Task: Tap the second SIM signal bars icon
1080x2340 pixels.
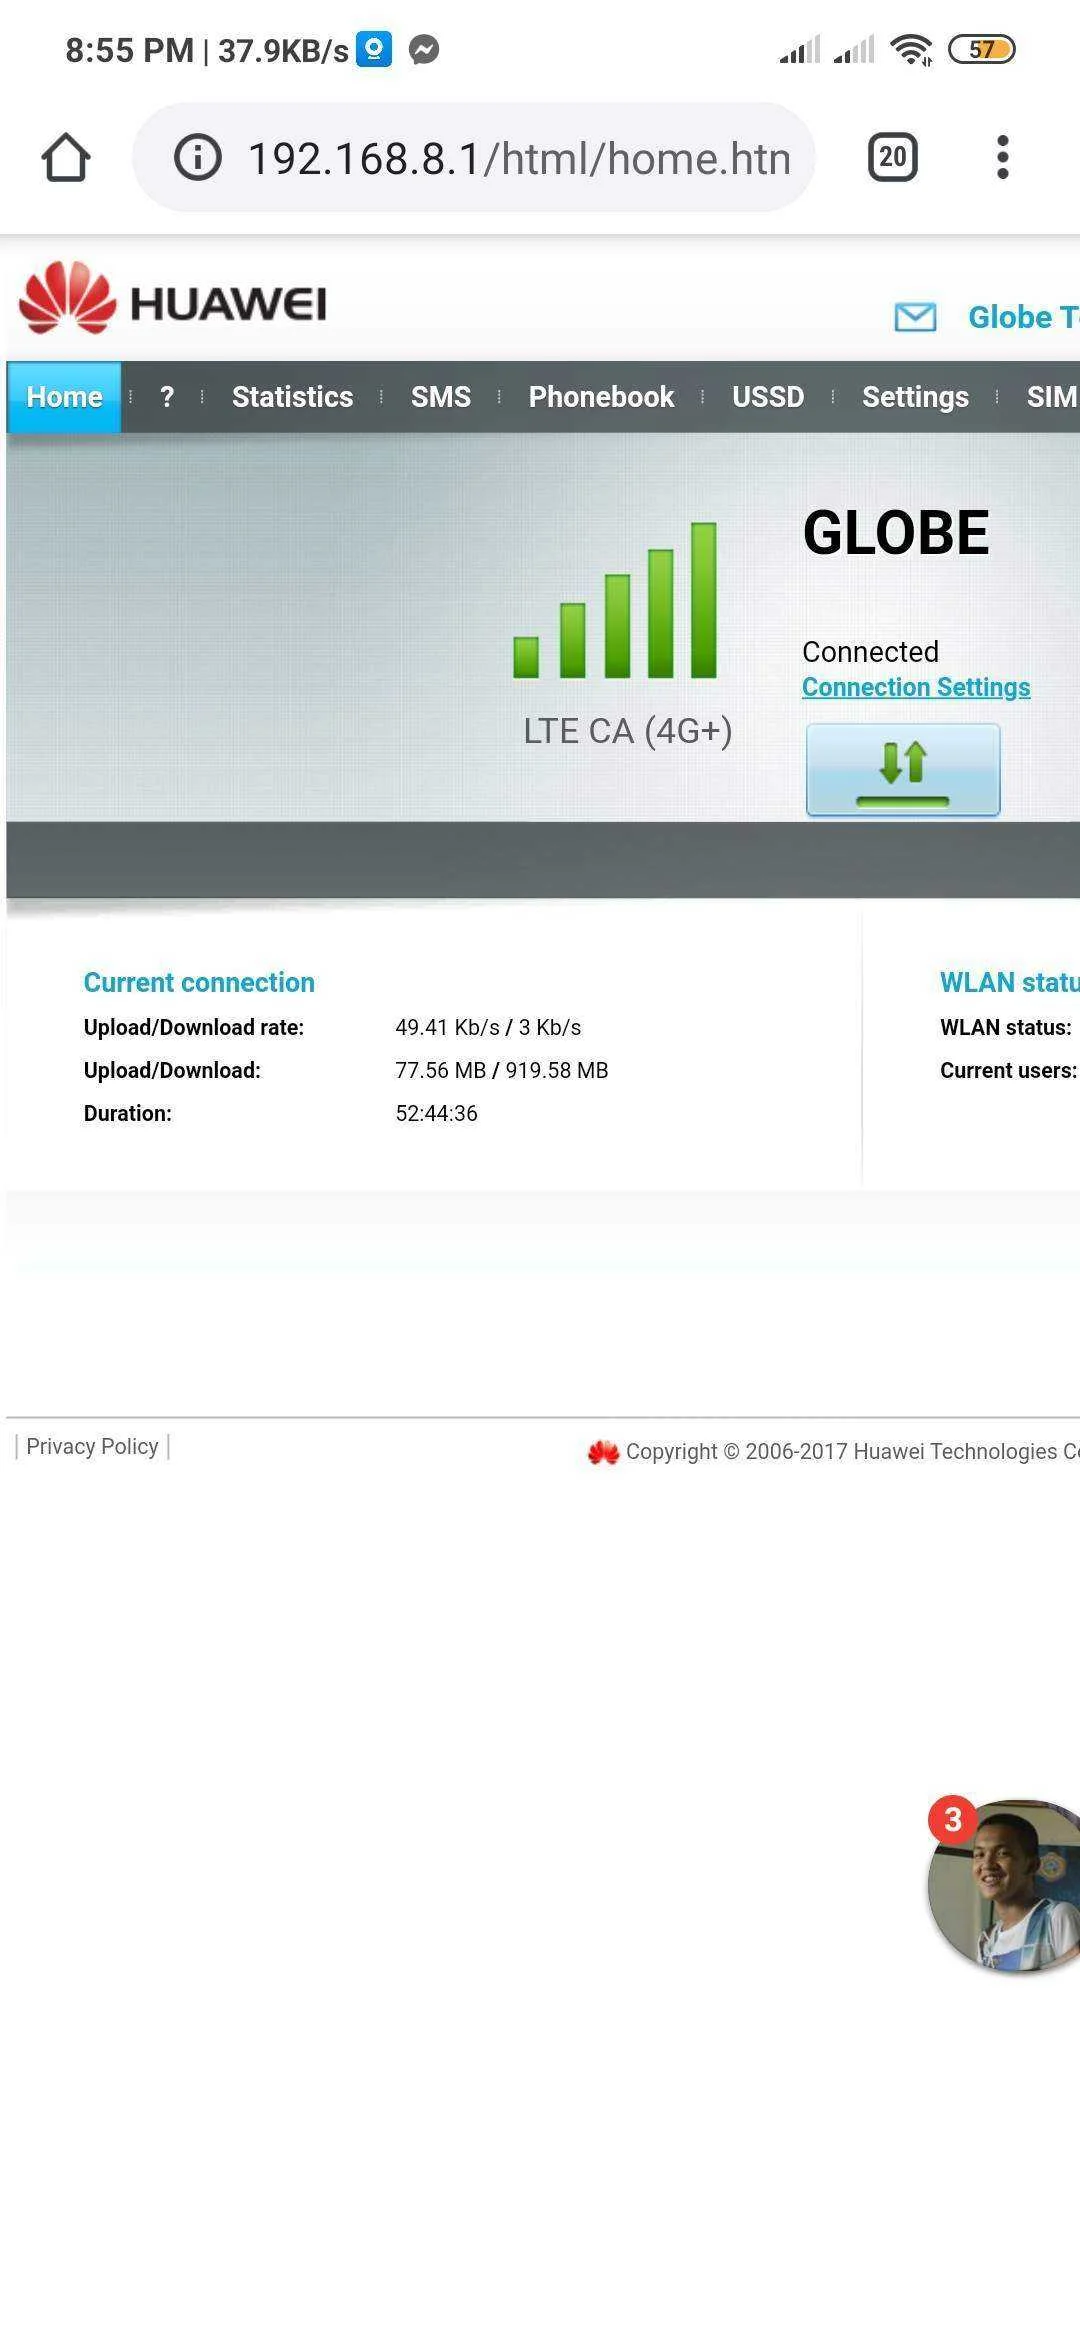Action: click(x=854, y=49)
